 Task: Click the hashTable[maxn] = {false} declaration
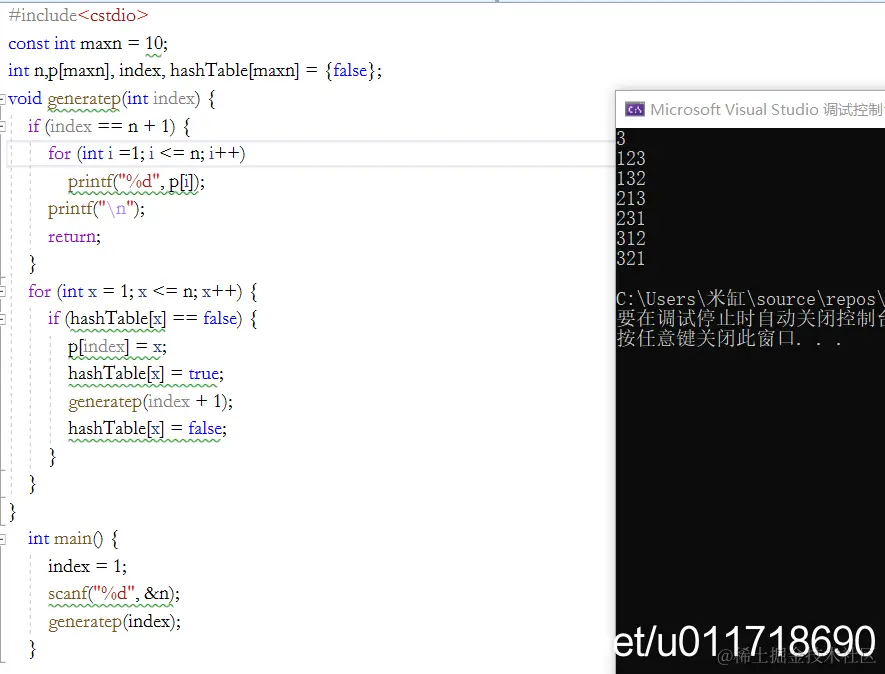pyautogui.click(x=276, y=71)
